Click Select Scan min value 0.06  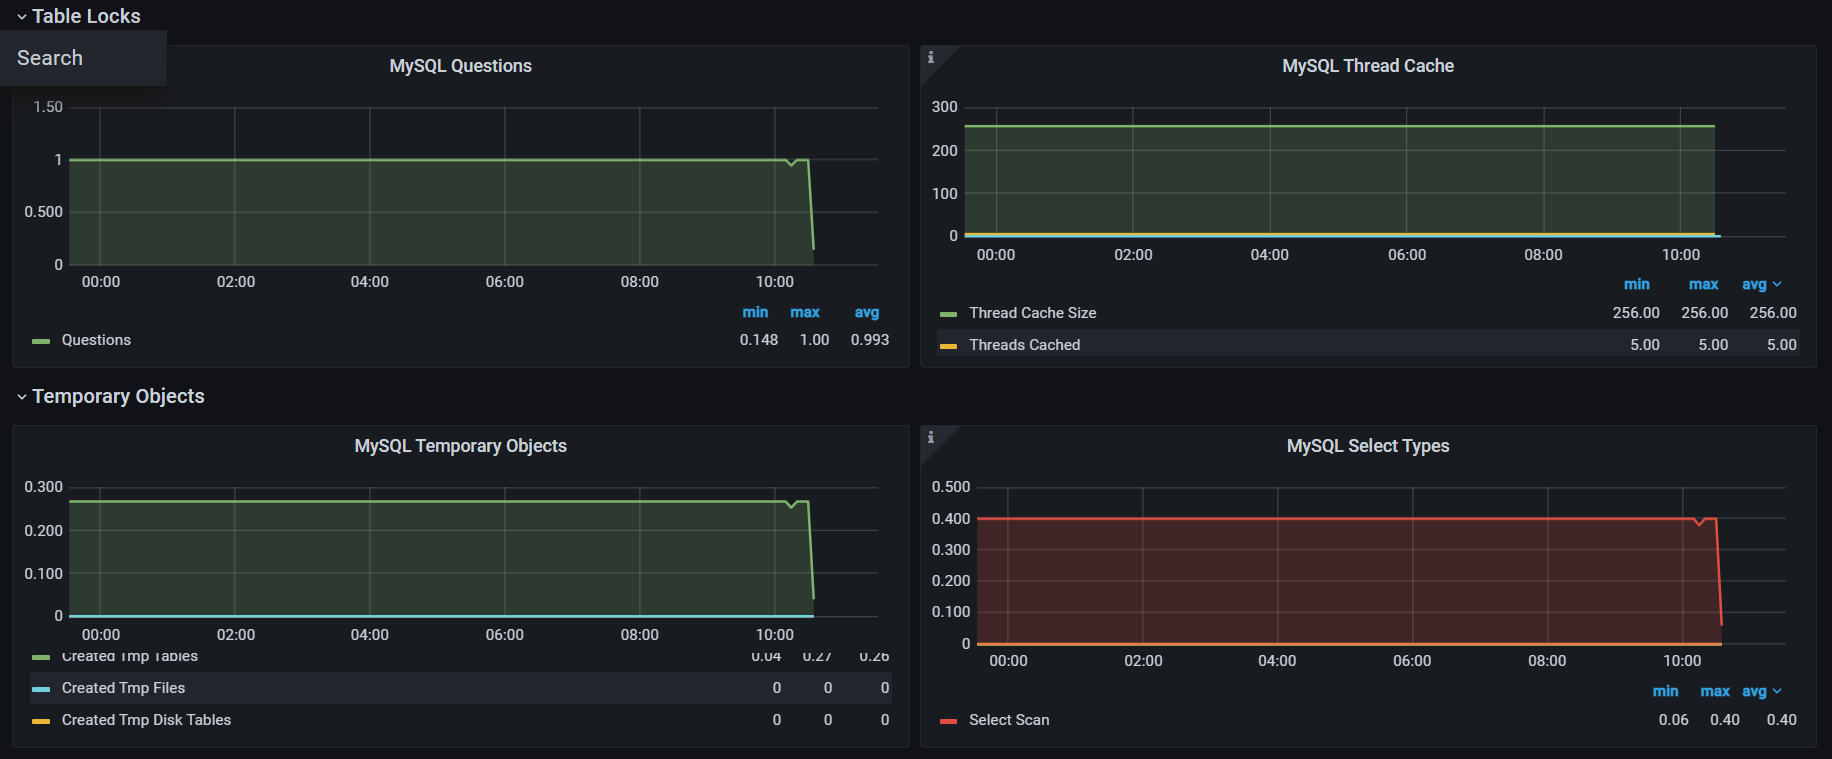pyautogui.click(x=1674, y=720)
